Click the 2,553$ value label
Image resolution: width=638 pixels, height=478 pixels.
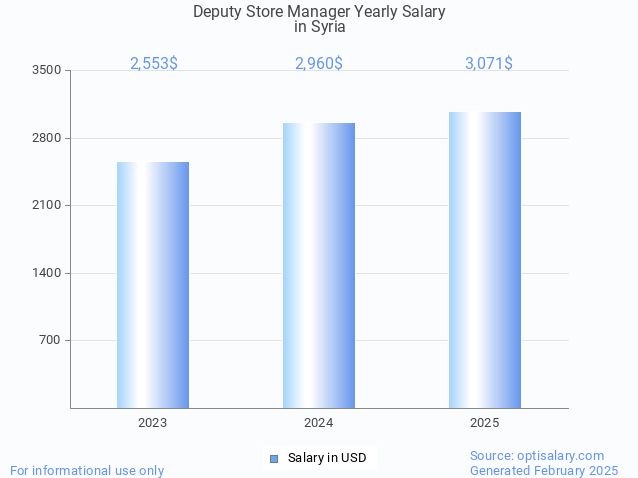pyautogui.click(x=154, y=63)
